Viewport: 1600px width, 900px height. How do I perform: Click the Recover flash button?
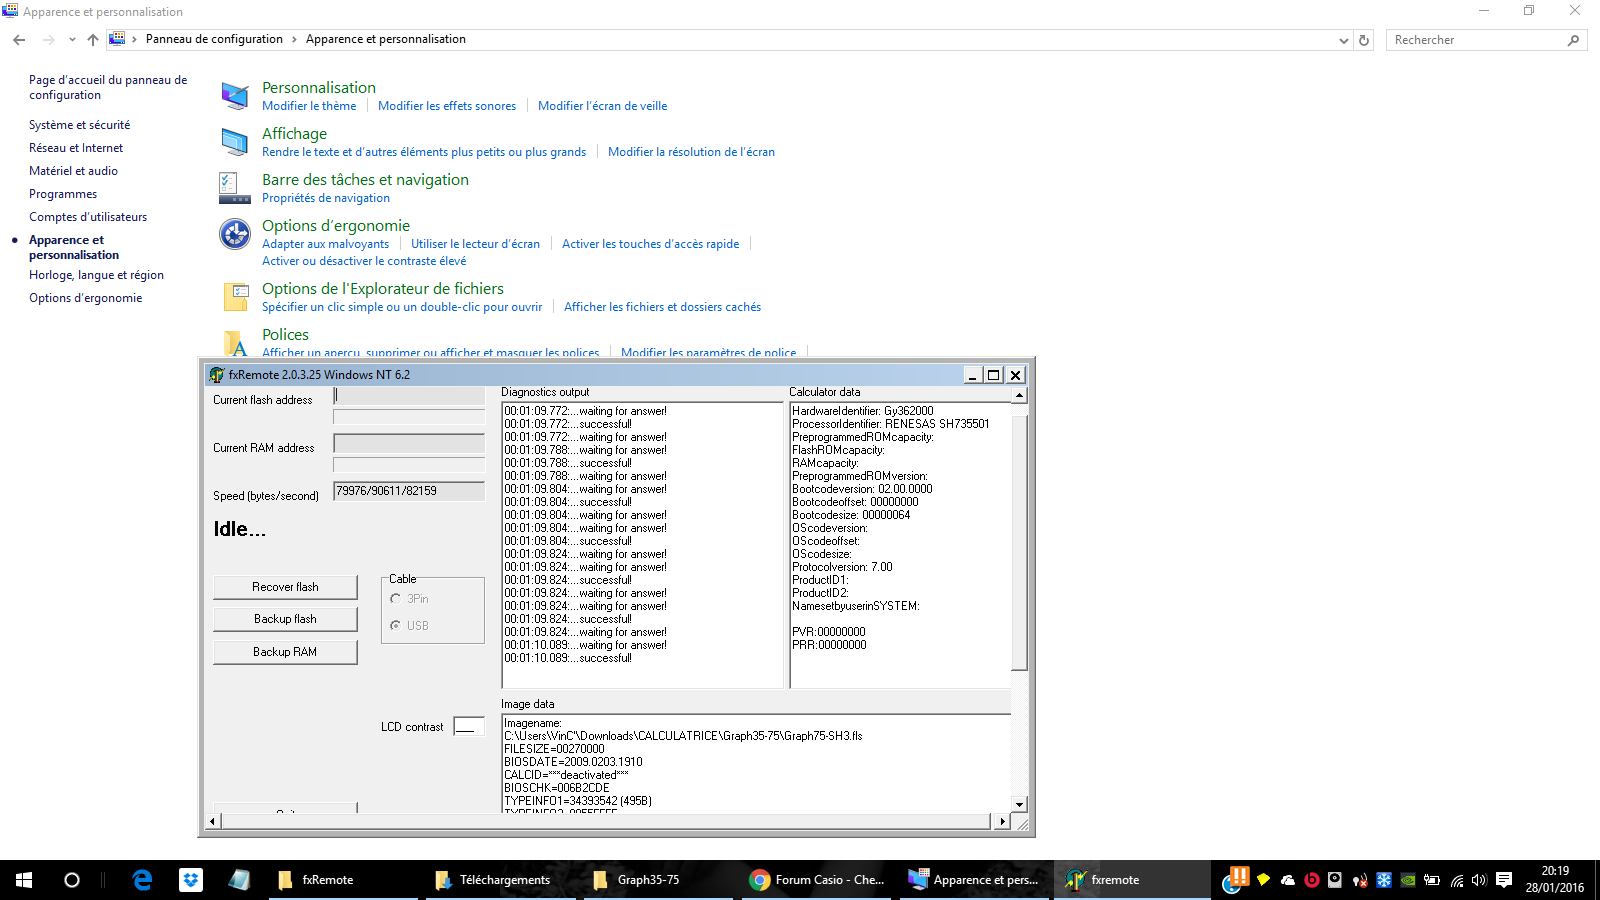tap(285, 587)
